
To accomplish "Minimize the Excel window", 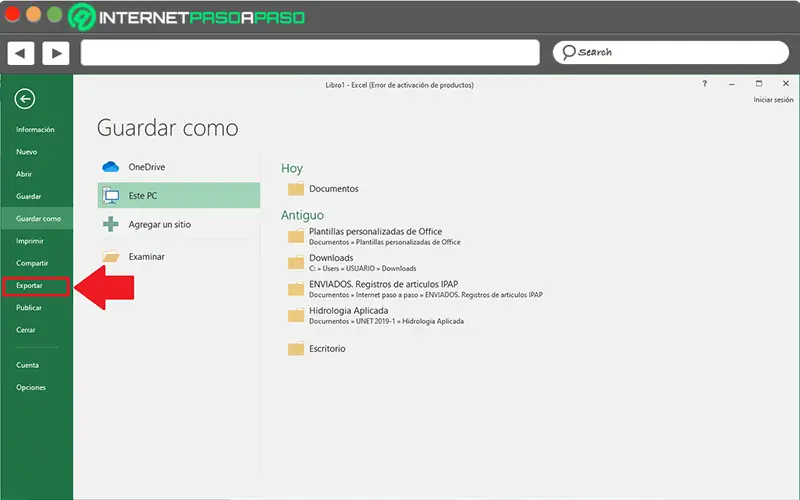I will pos(732,84).
